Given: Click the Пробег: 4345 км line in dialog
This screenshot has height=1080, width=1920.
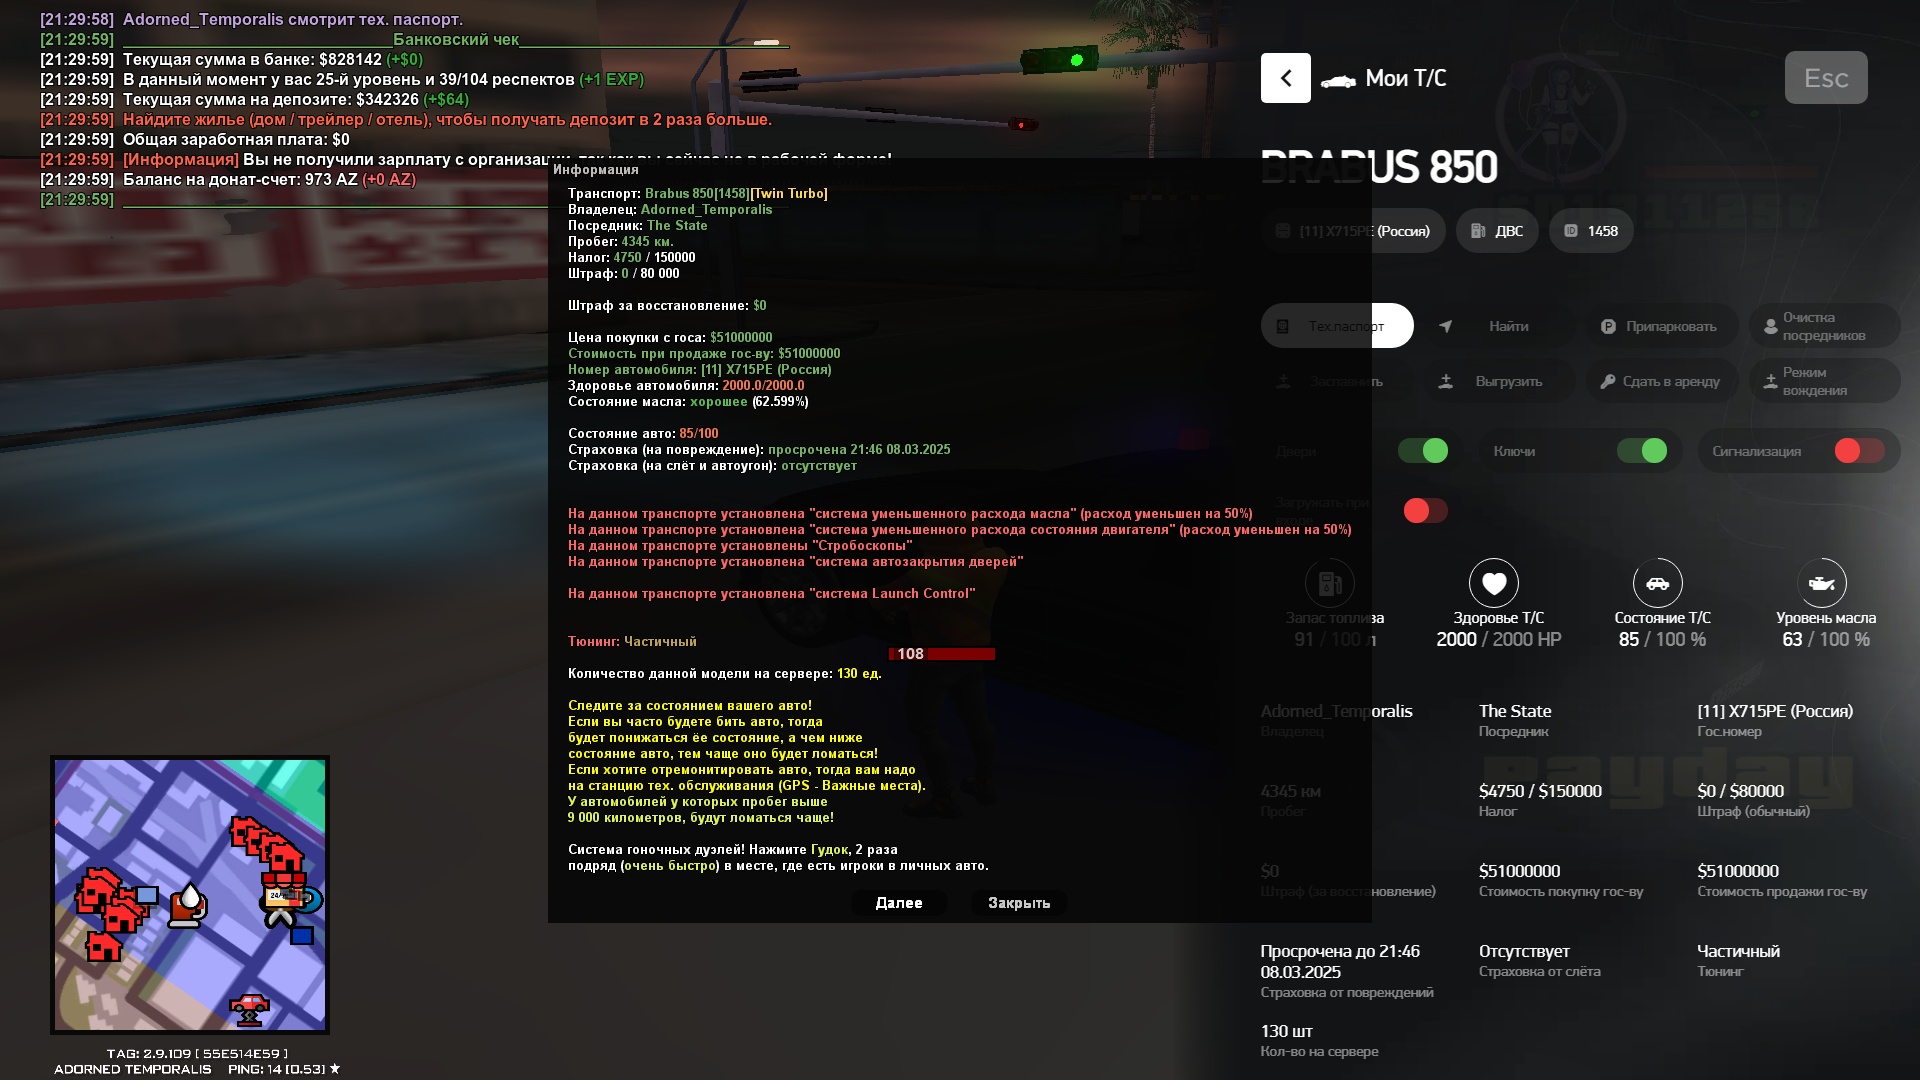Looking at the screenshot, I should [x=621, y=241].
